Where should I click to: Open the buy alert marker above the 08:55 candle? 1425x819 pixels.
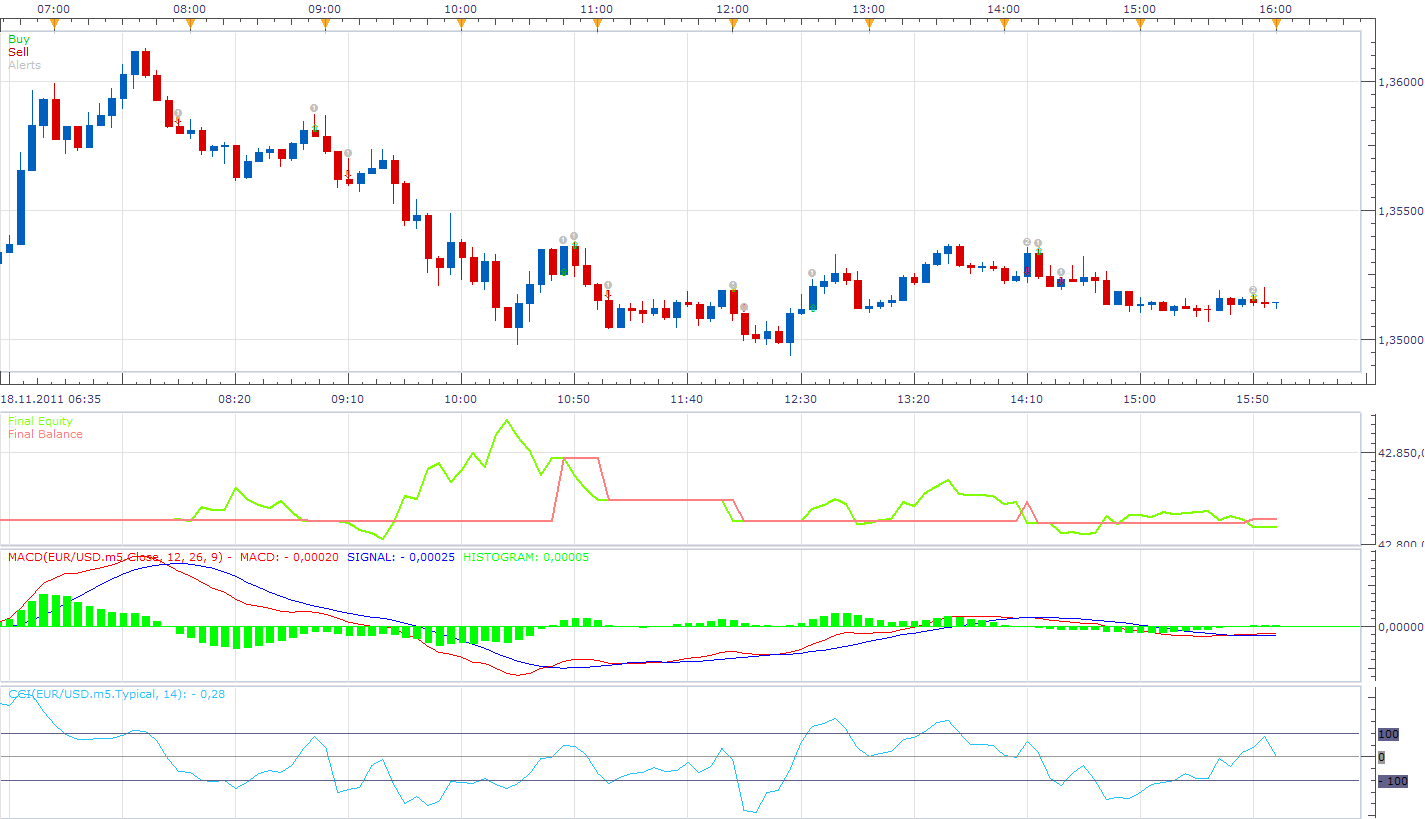click(314, 108)
